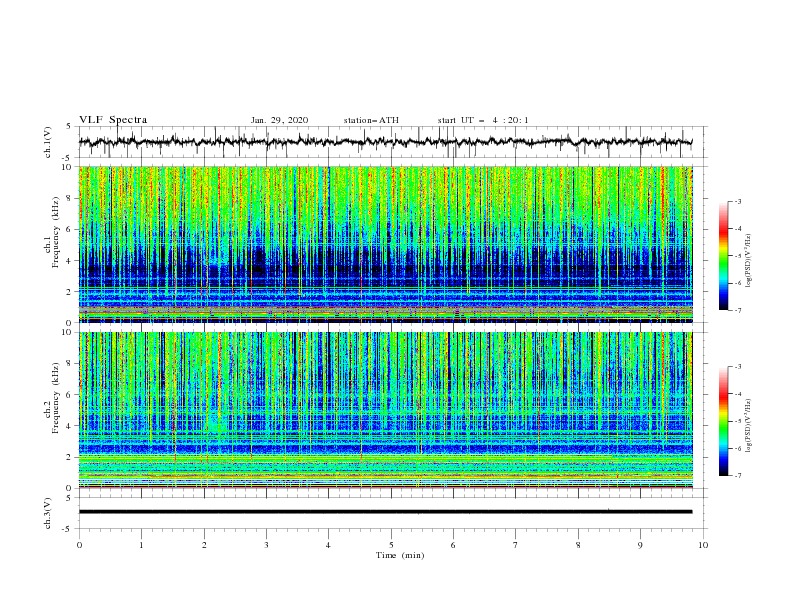792x612 pixels.
Task: Click the "ch.3(V)" axis label
Action: 48,513
